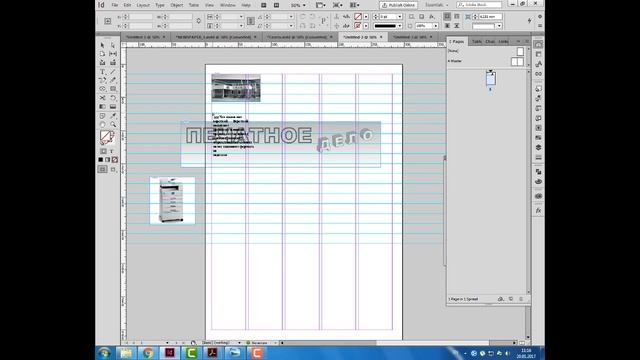Select the Gradient Swatch tool
This screenshot has height=360, width=640.
coord(102,107)
